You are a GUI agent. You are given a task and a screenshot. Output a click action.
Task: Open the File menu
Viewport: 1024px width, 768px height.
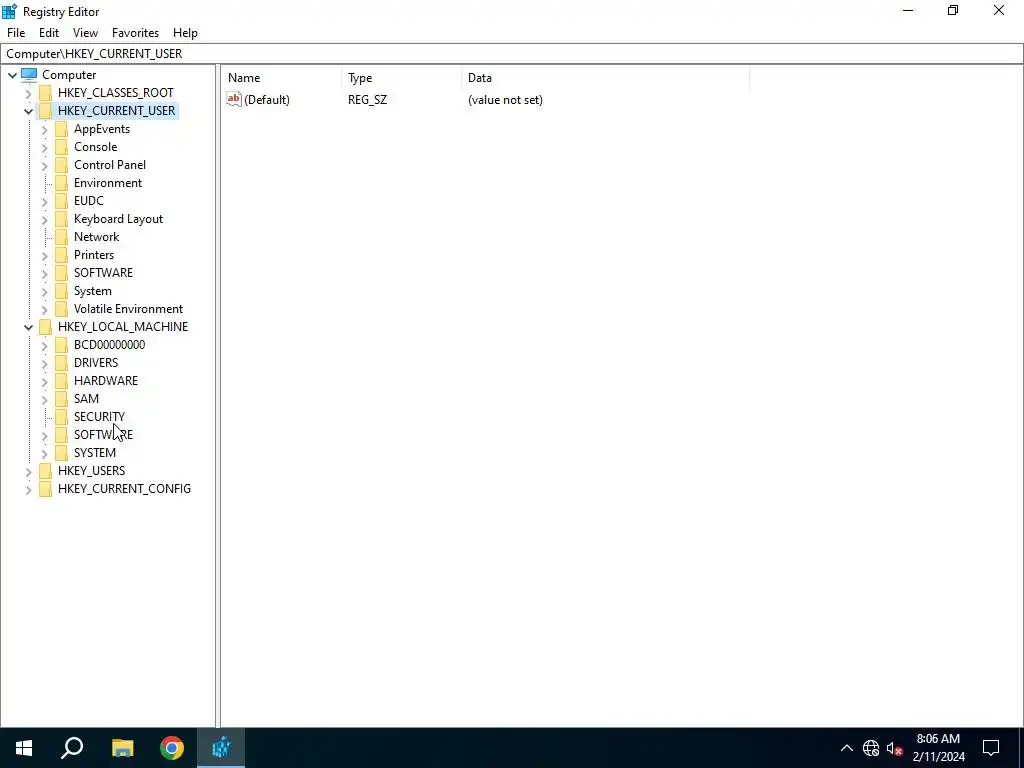click(x=16, y=33)
